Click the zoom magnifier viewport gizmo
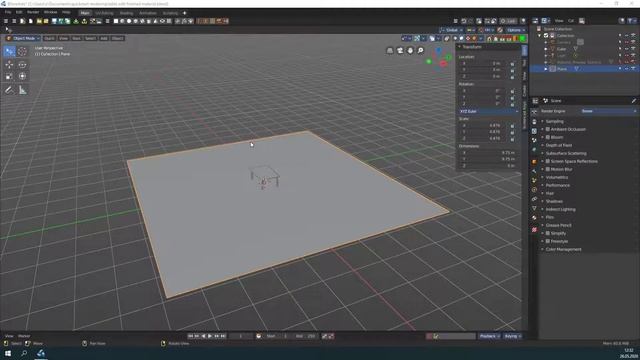 click(x=420, y=50)
